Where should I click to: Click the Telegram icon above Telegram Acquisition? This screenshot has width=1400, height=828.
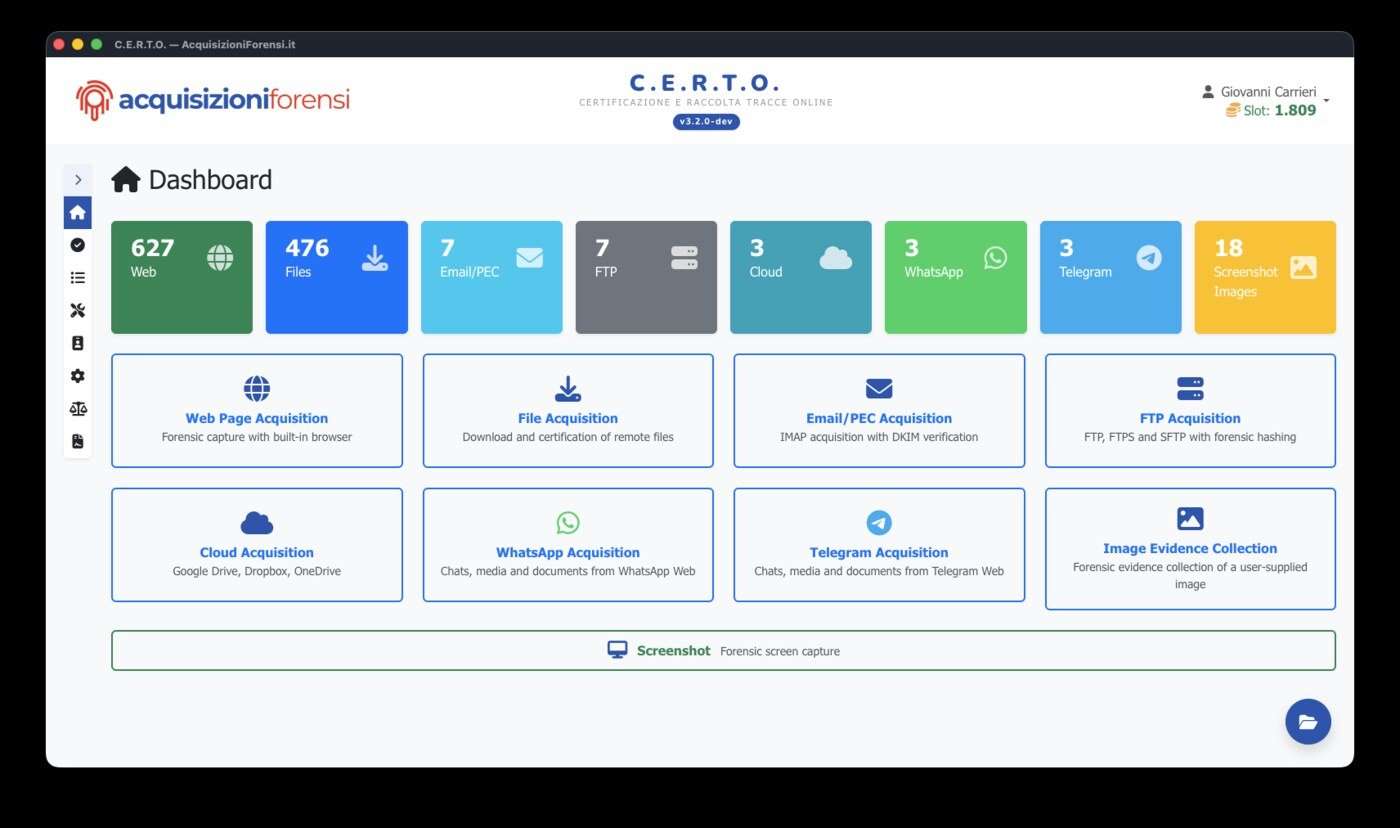[x=879, y=523]
